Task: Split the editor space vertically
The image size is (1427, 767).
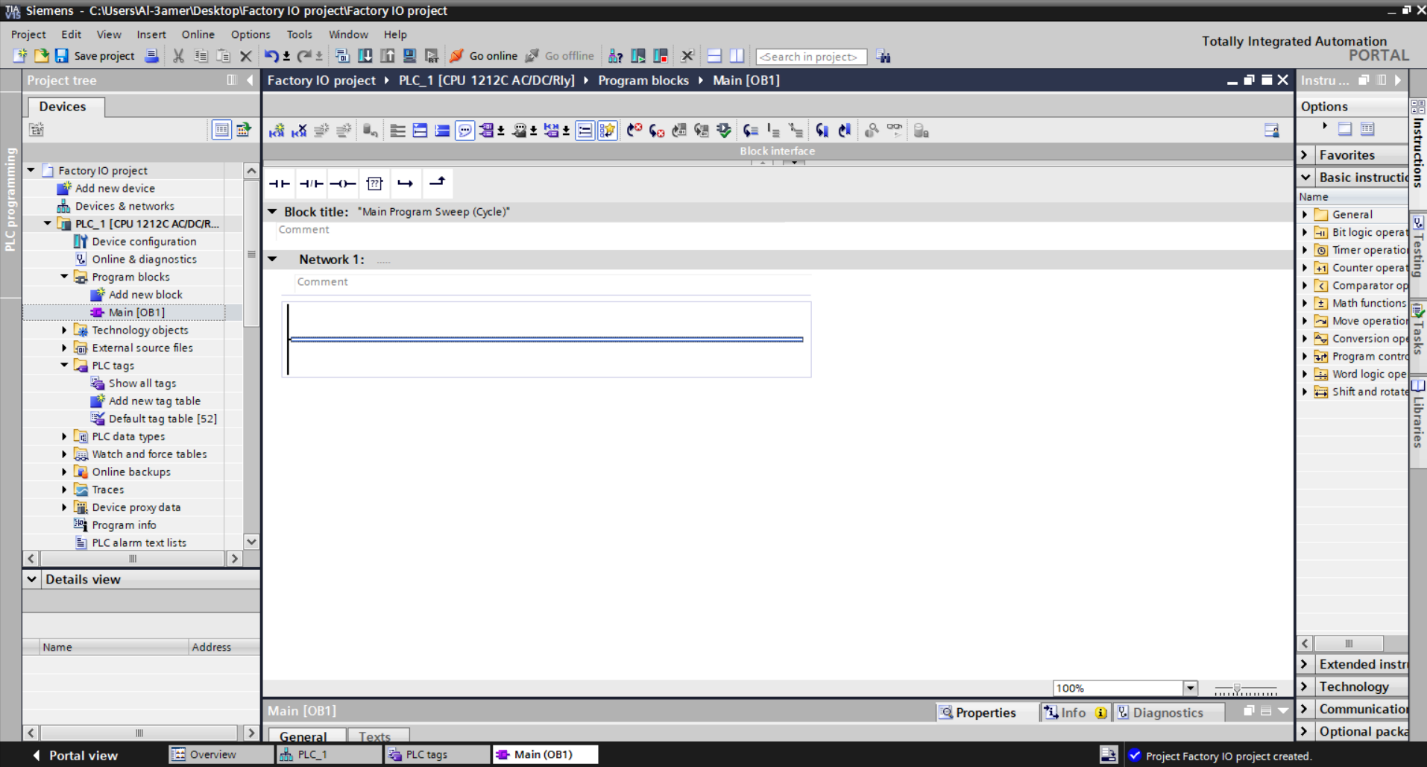Action: tap(737, 56)
